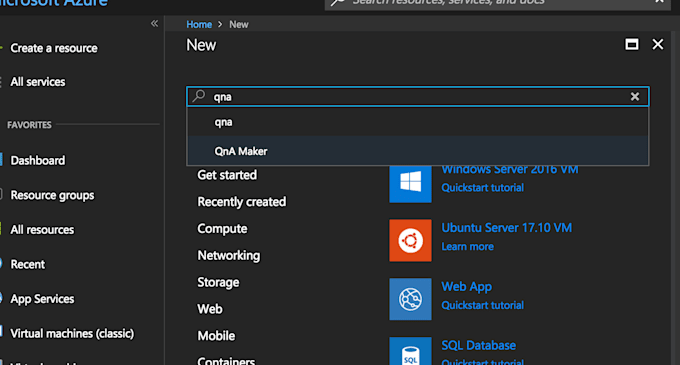Image resolution: width=680 pixels, height=365 pixels.
Task: Collapse the left sidebar with the double chevron
Action: point(154,23)
